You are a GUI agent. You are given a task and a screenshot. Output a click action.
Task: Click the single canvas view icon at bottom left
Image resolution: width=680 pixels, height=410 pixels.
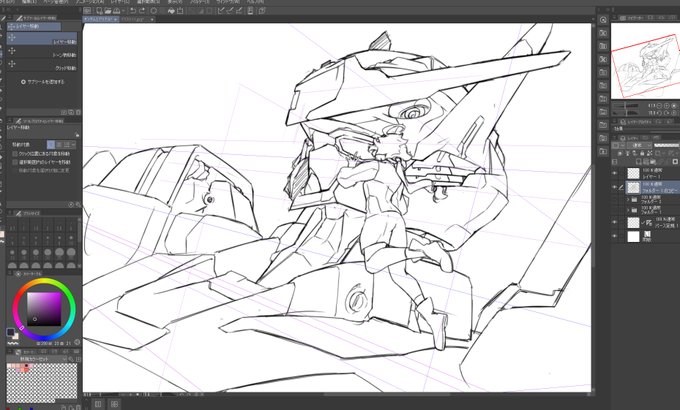tap(98, 404)
